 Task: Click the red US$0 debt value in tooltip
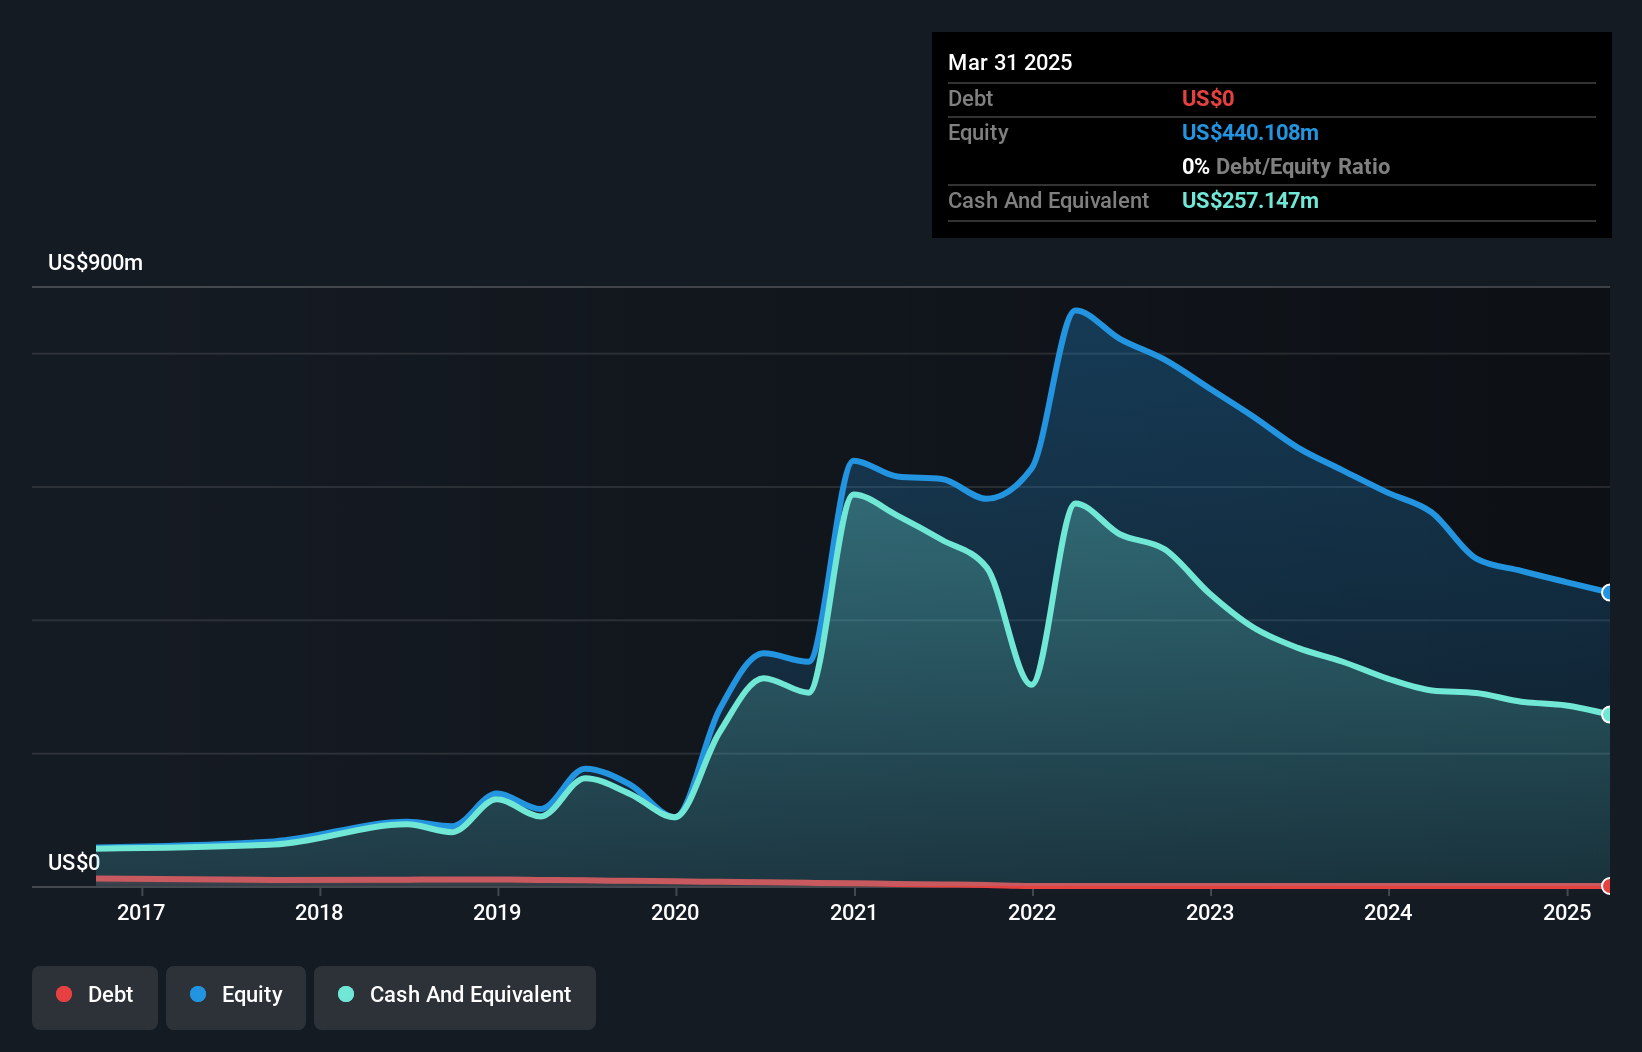(1208, 98)
